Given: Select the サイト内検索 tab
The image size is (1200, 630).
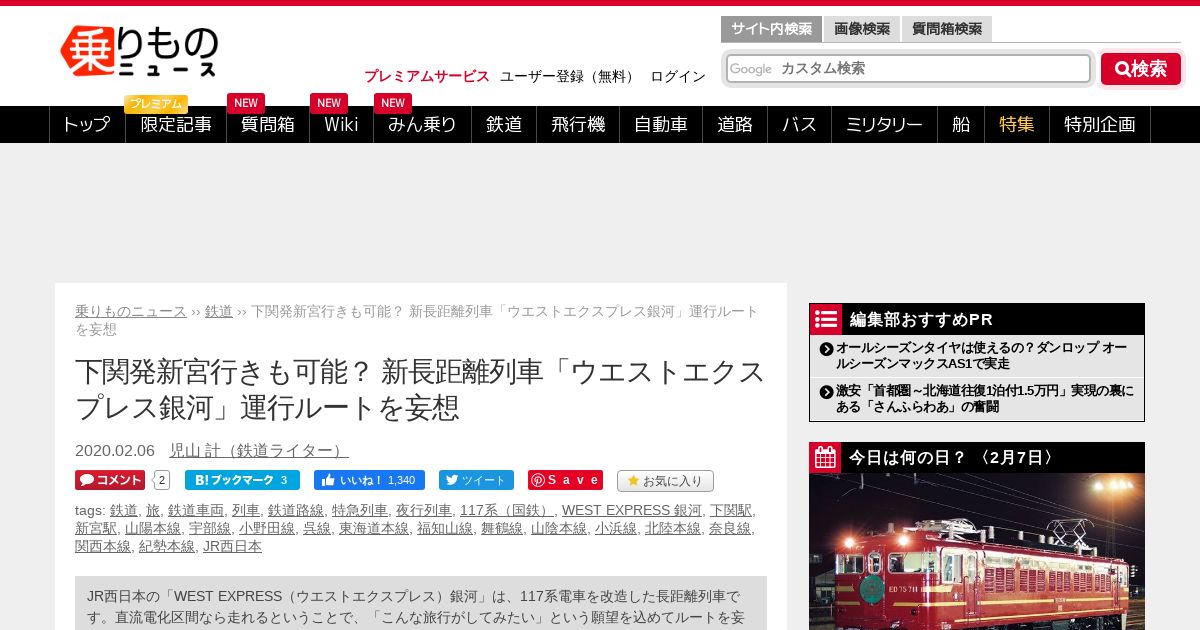Looking at the screenshot, I should (x=771, y=29).
